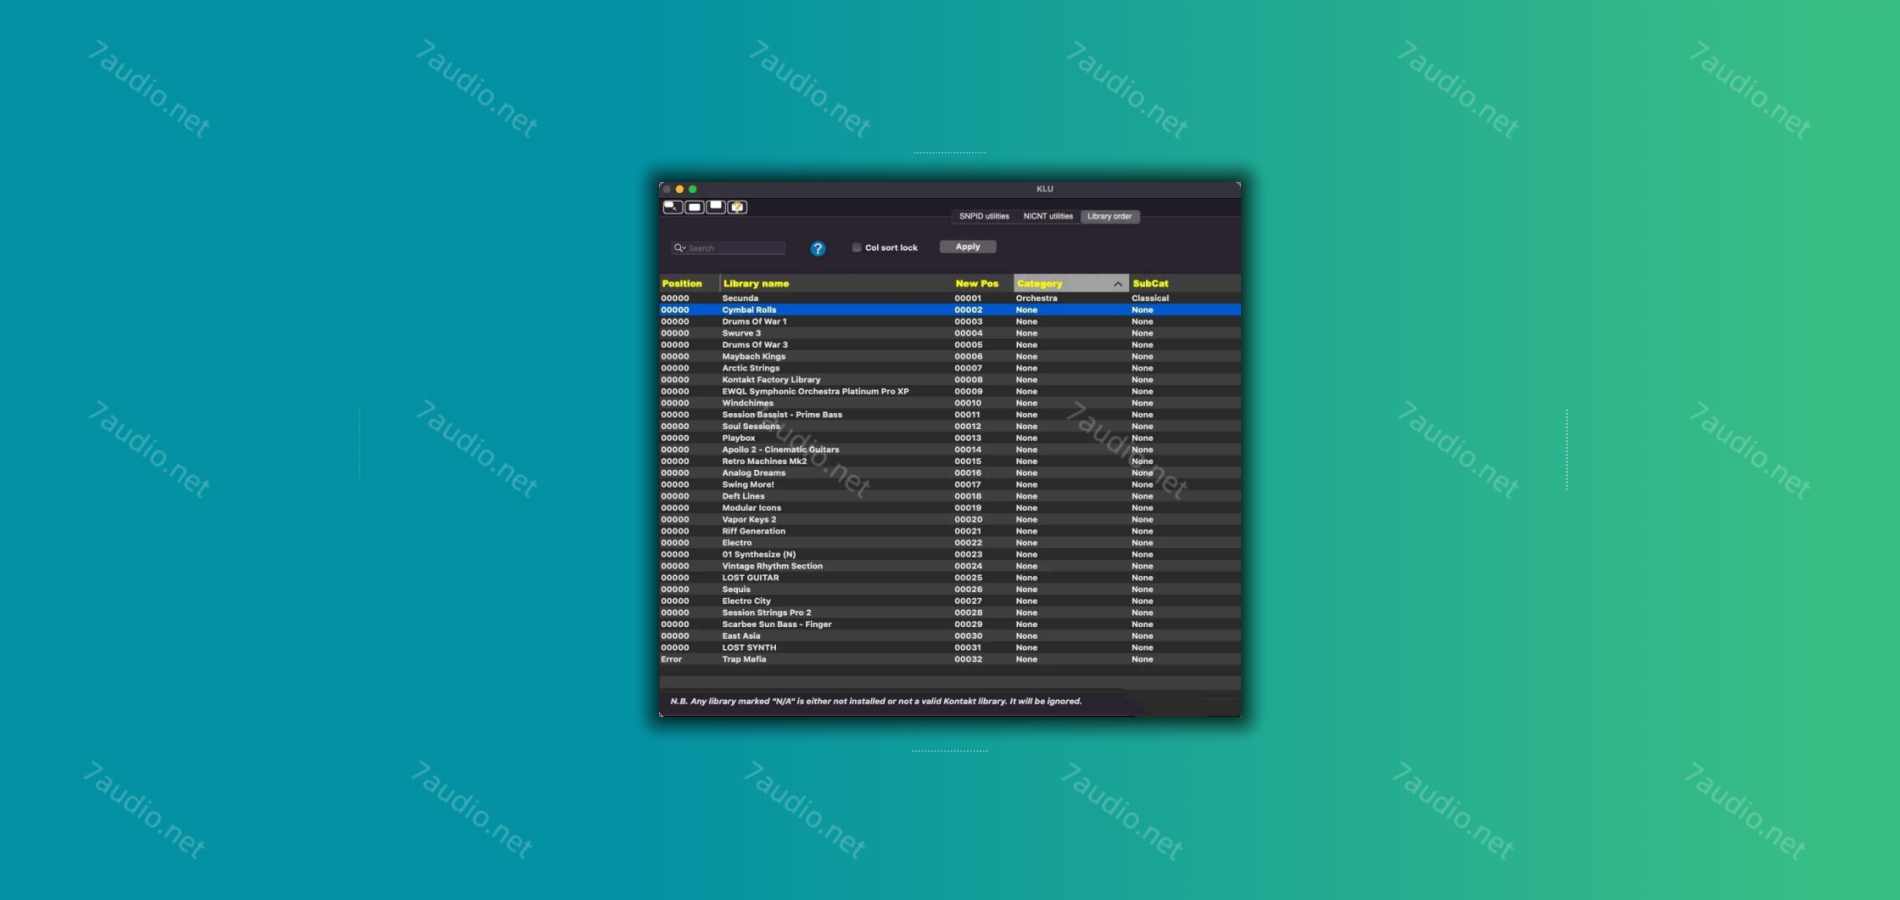The image size is (1900, 900).
Task: Select the Arctic Strings row
Action: (x=950, y=368)
